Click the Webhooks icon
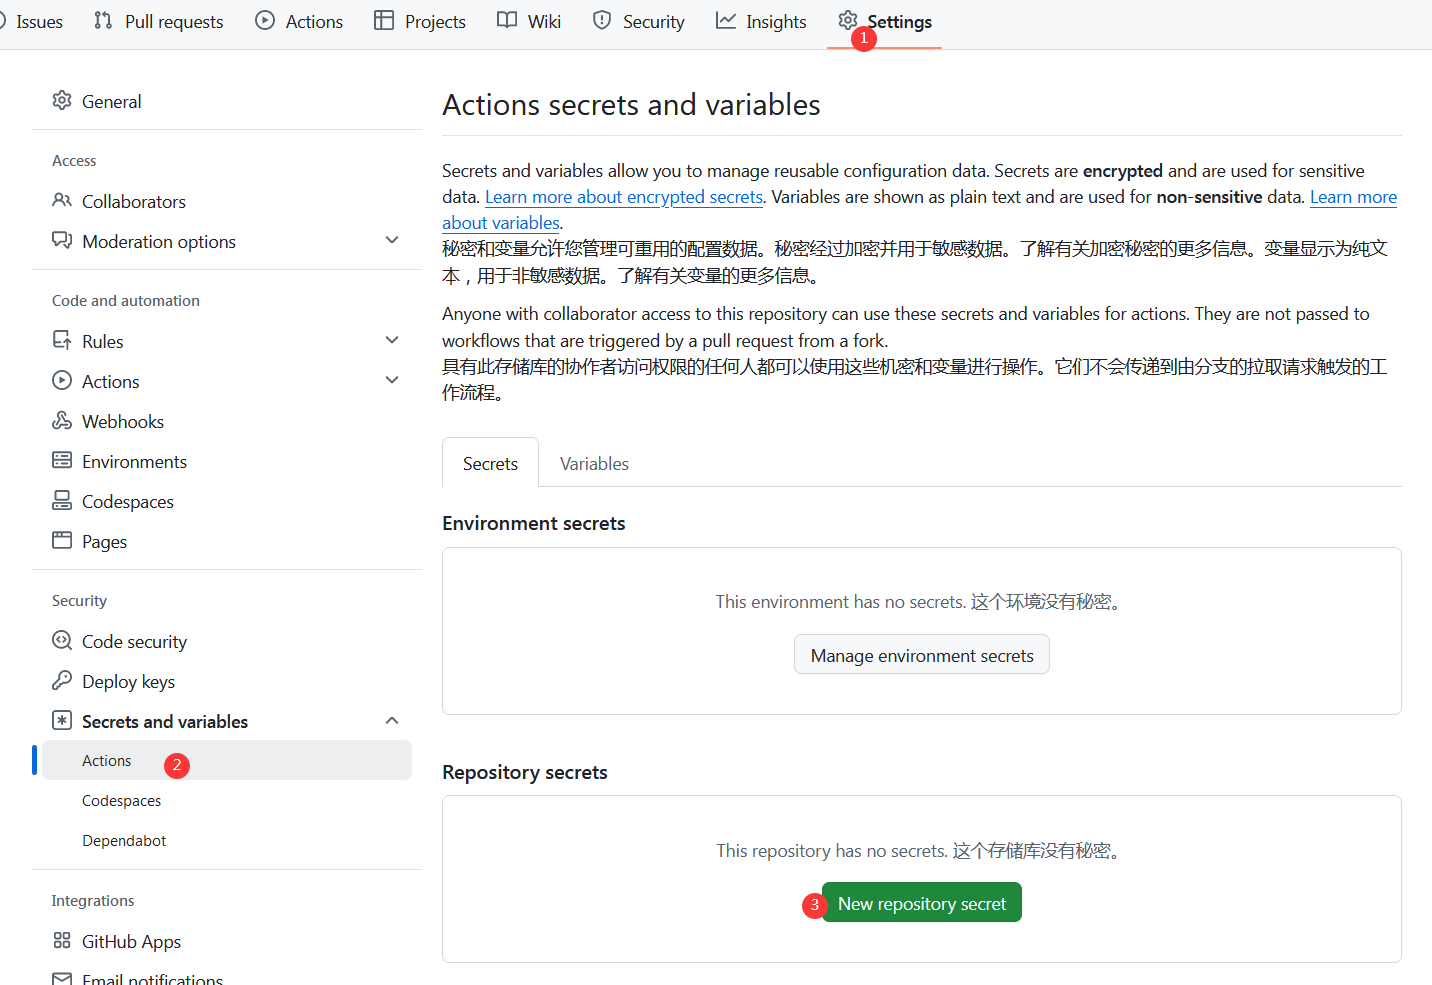This screenshot has height=985, width=1432. click(62, 420)
